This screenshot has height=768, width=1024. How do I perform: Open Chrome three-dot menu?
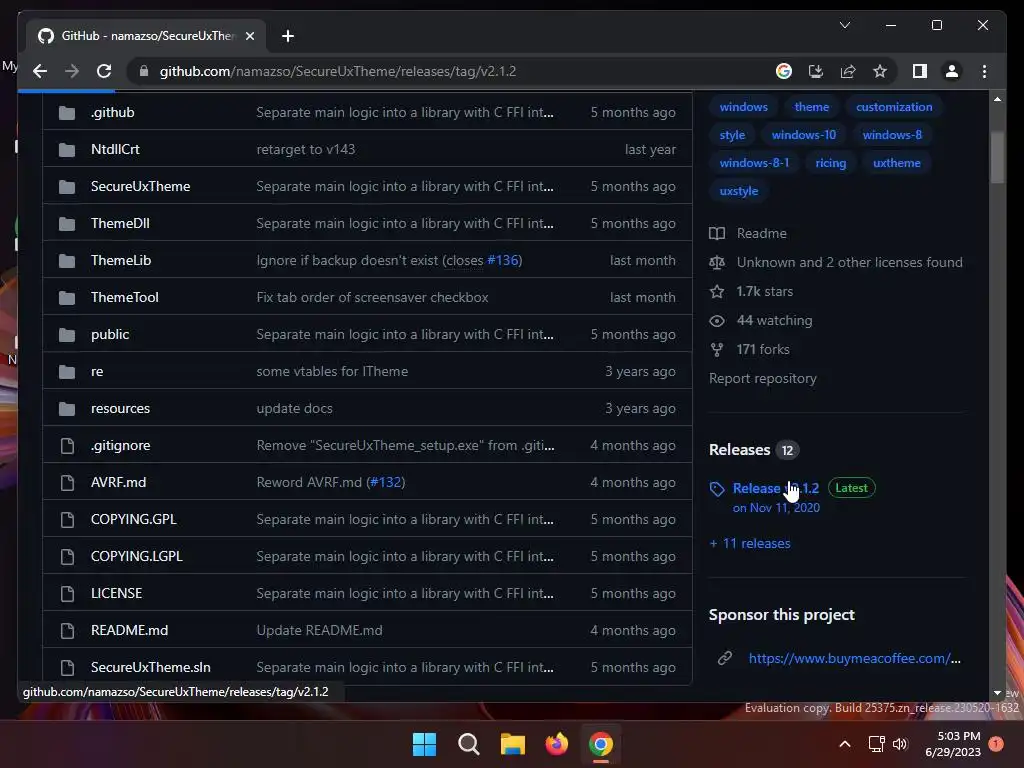[984, 71]
